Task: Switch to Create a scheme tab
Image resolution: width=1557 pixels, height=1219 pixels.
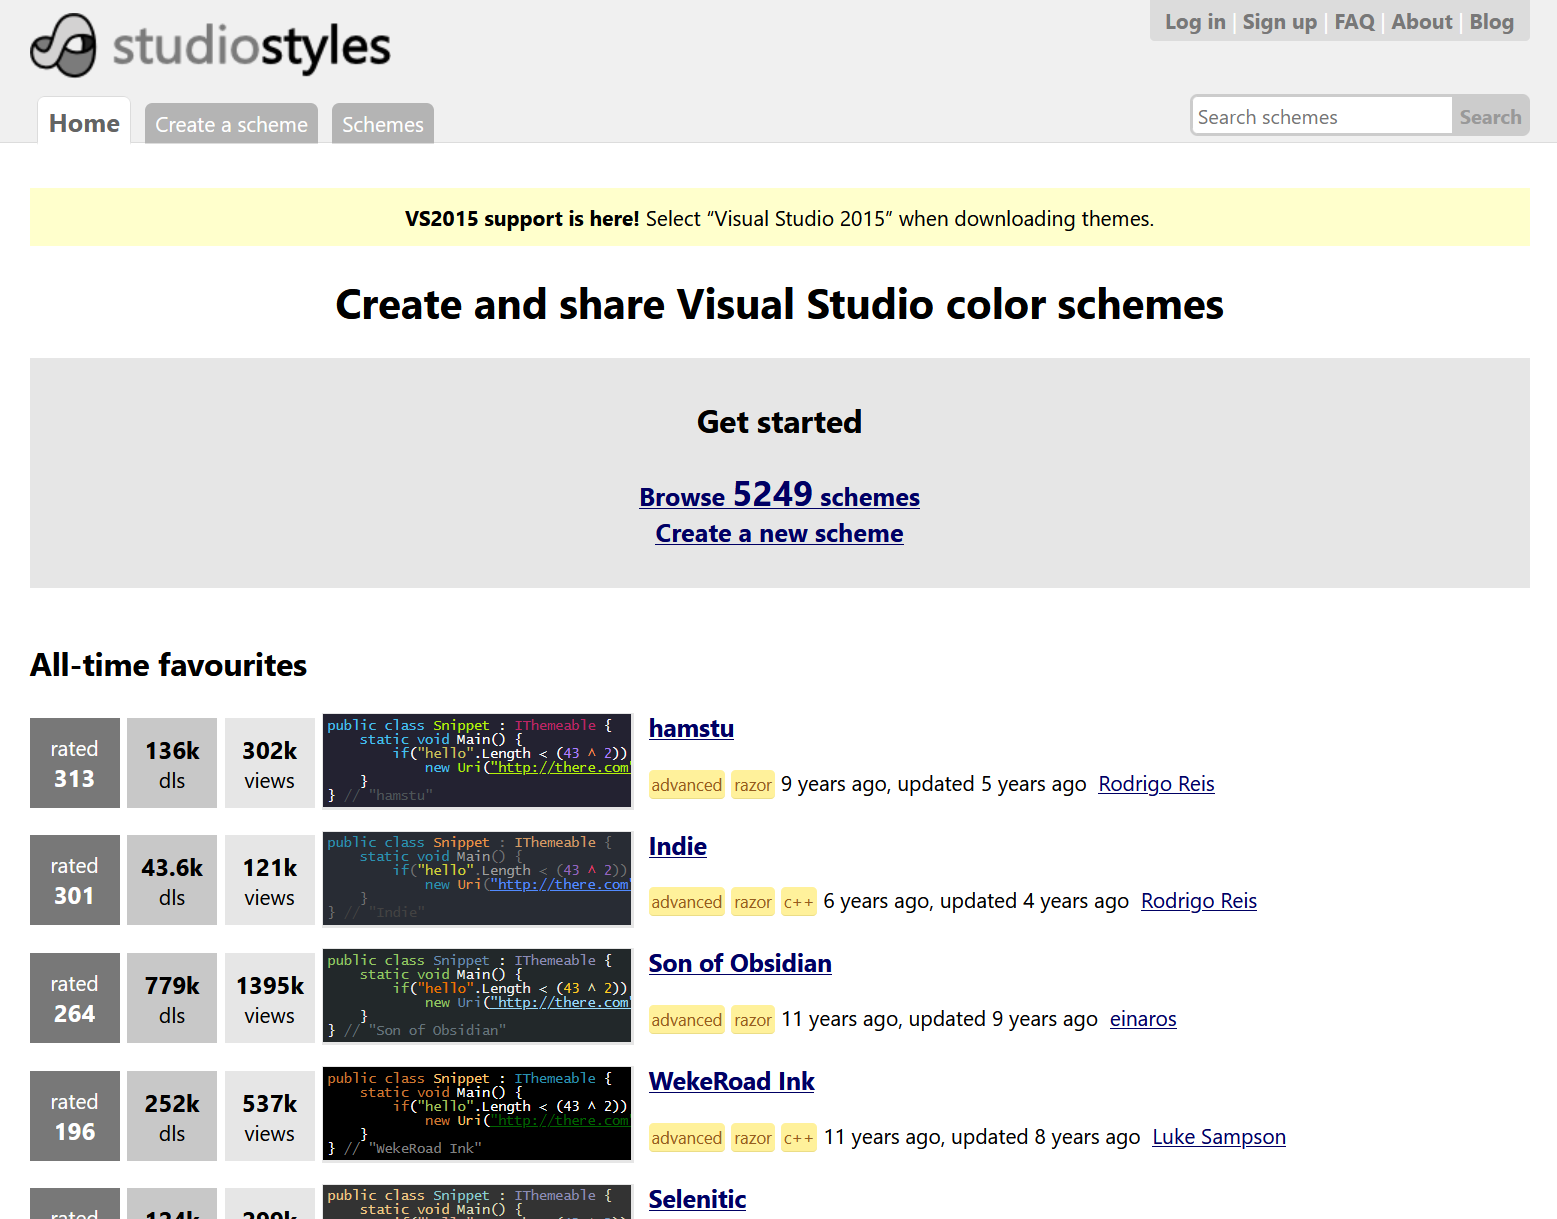Action: click(231, 124)
